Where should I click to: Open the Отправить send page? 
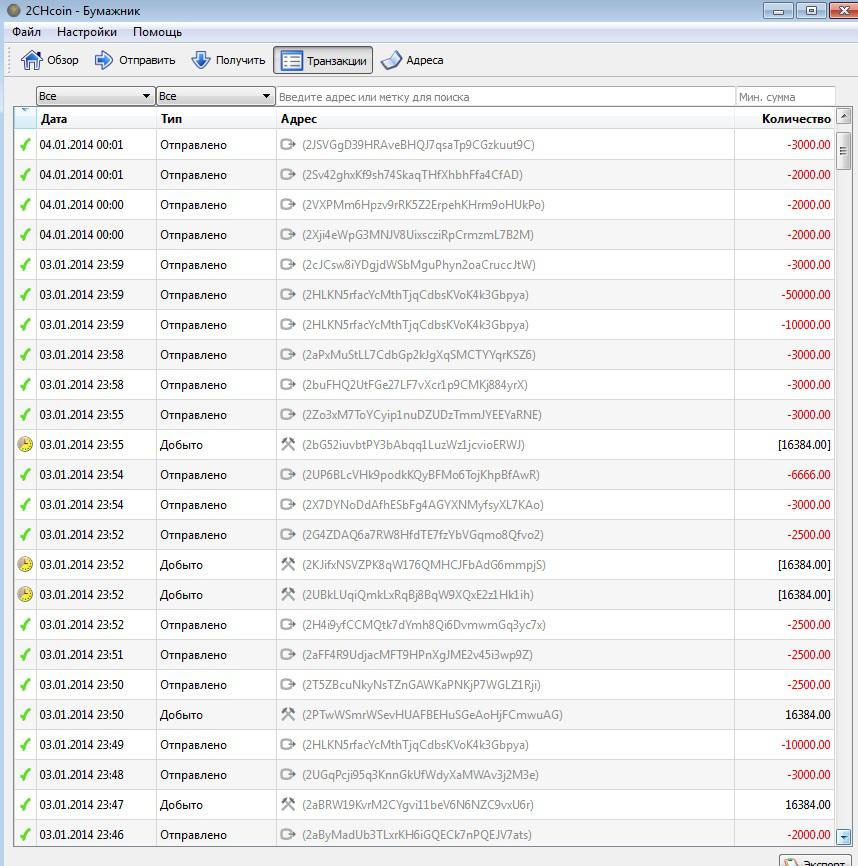[135, 60]
